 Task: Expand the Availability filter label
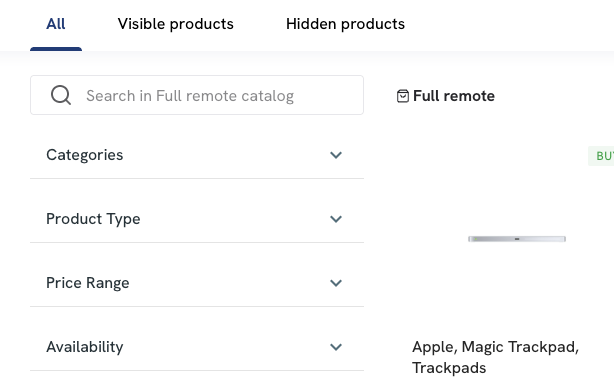coord(85,347)
